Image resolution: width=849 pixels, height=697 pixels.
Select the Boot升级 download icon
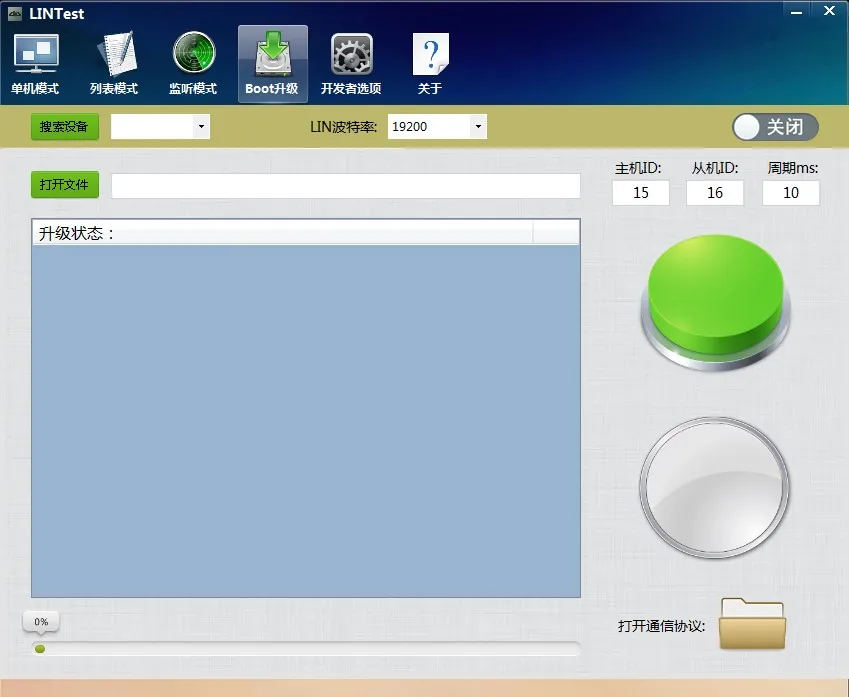click(x=273, y=54)
